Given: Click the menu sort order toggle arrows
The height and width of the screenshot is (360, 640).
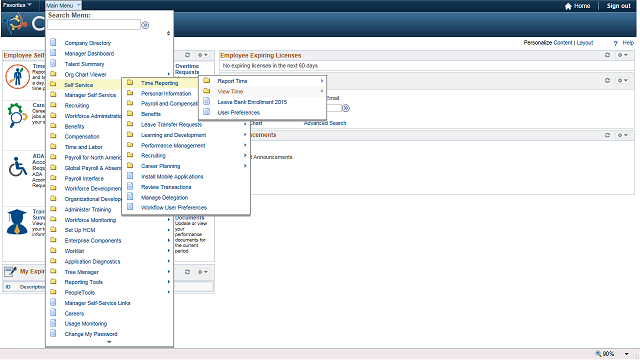Looking at the screenshot, I should tap(168, 33).
